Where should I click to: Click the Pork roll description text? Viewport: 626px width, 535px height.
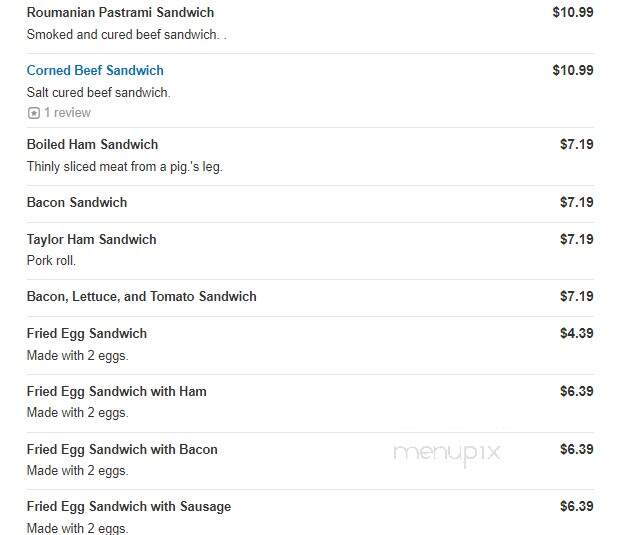point(51,261)
